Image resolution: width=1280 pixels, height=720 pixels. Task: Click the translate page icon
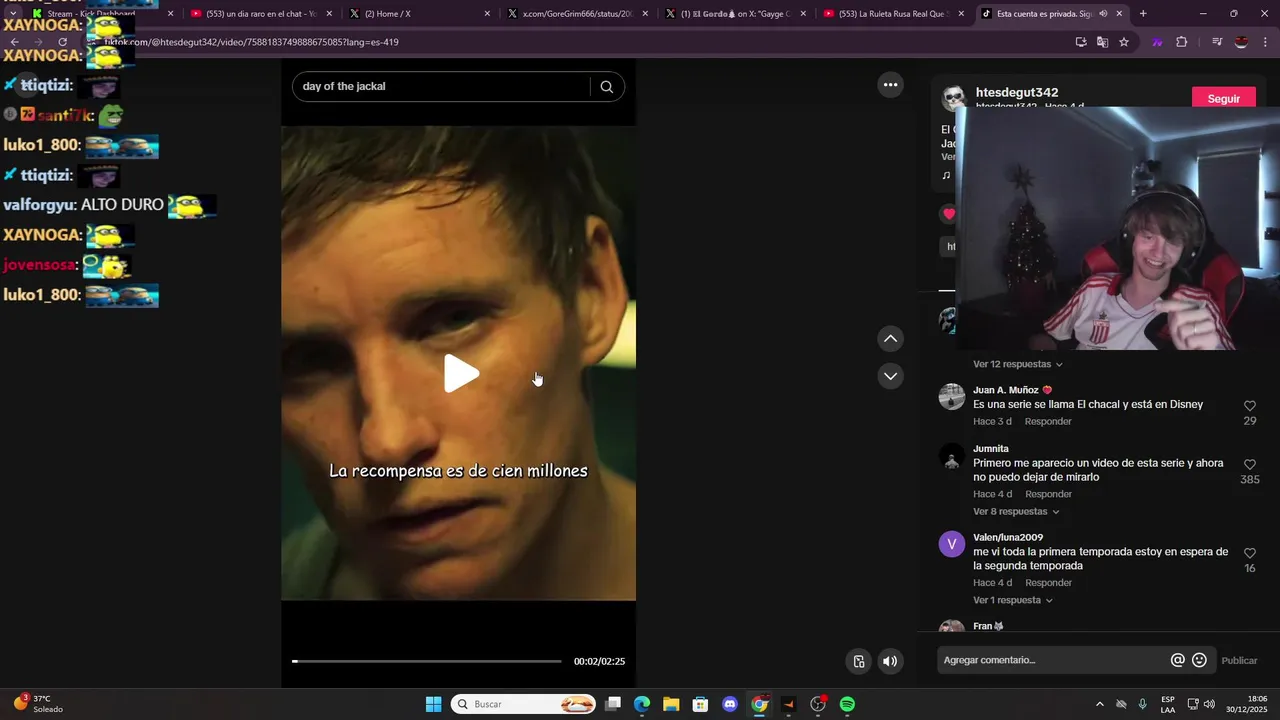[x=1102, y=42]
